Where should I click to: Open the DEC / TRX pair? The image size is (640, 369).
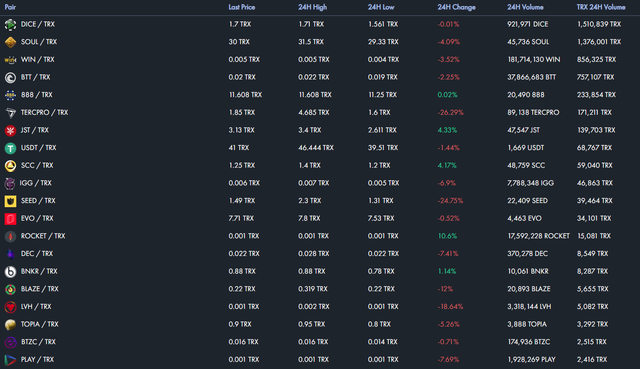pyautogui.click(x=37, y=253)
